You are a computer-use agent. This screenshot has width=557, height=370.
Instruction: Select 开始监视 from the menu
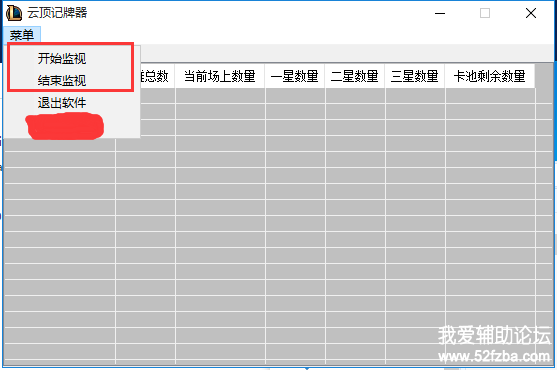tap(62, 58)
